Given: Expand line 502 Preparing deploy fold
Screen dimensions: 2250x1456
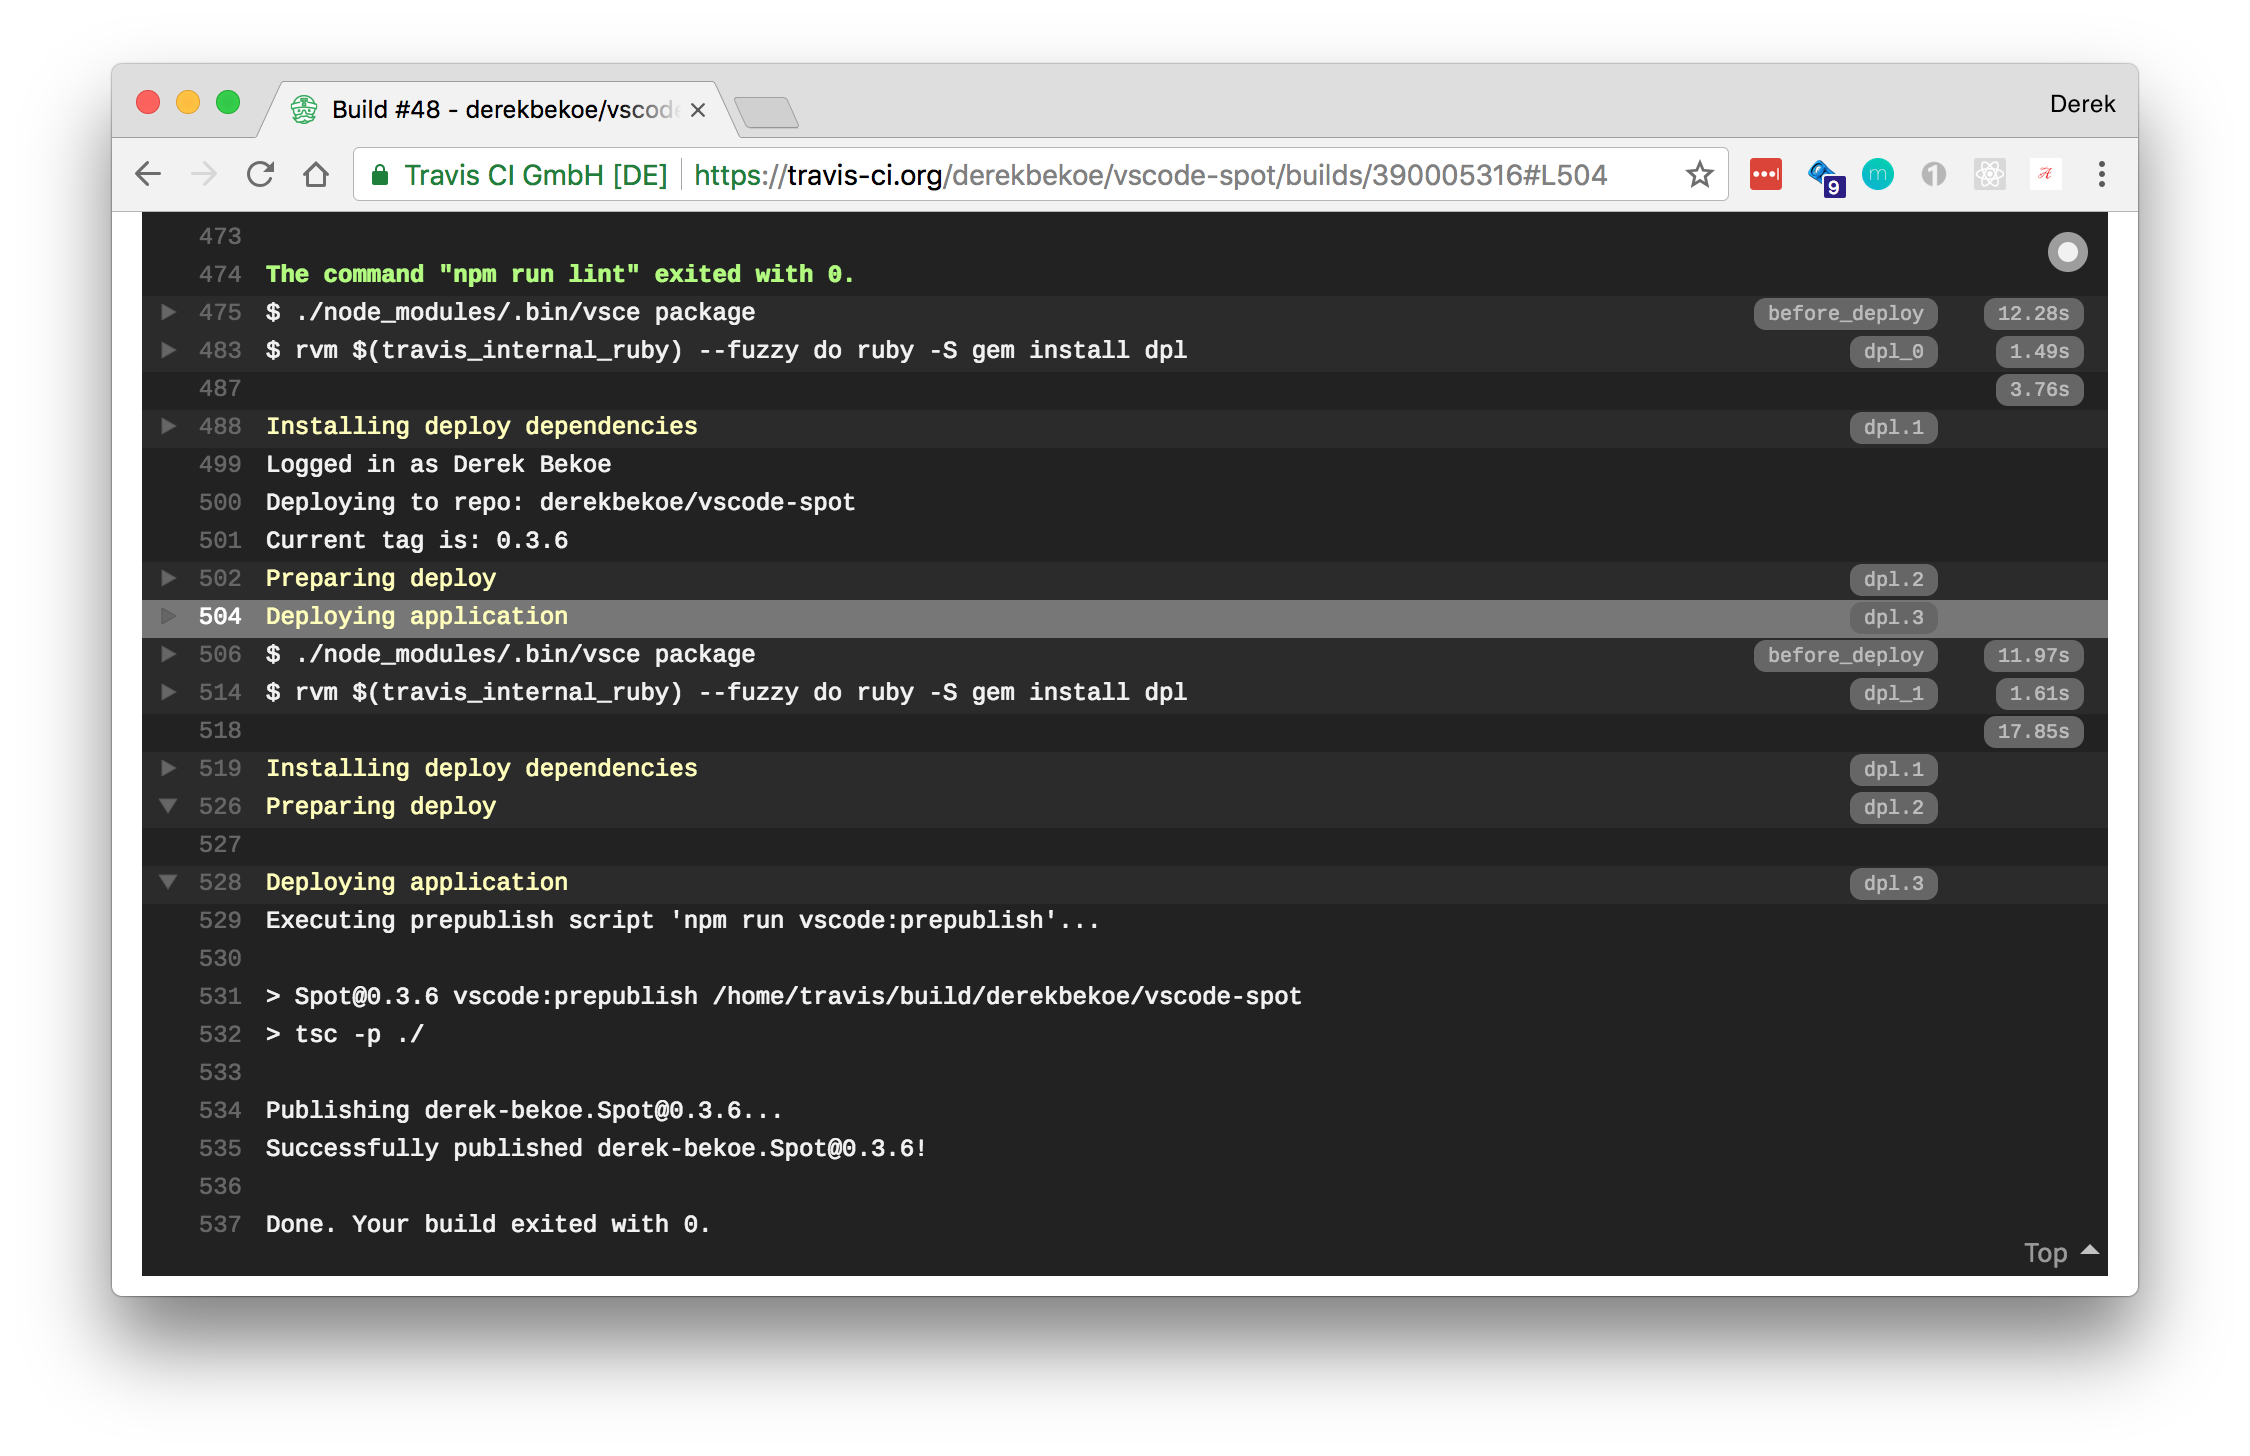Looking at the screenshot, I should tap(169, 578).
